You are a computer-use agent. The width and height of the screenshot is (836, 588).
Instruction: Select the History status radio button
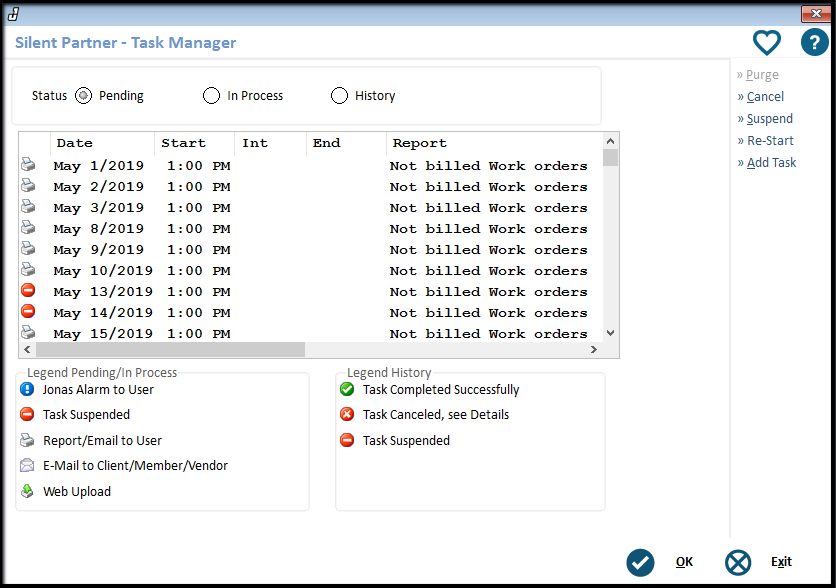pos(339,96)
